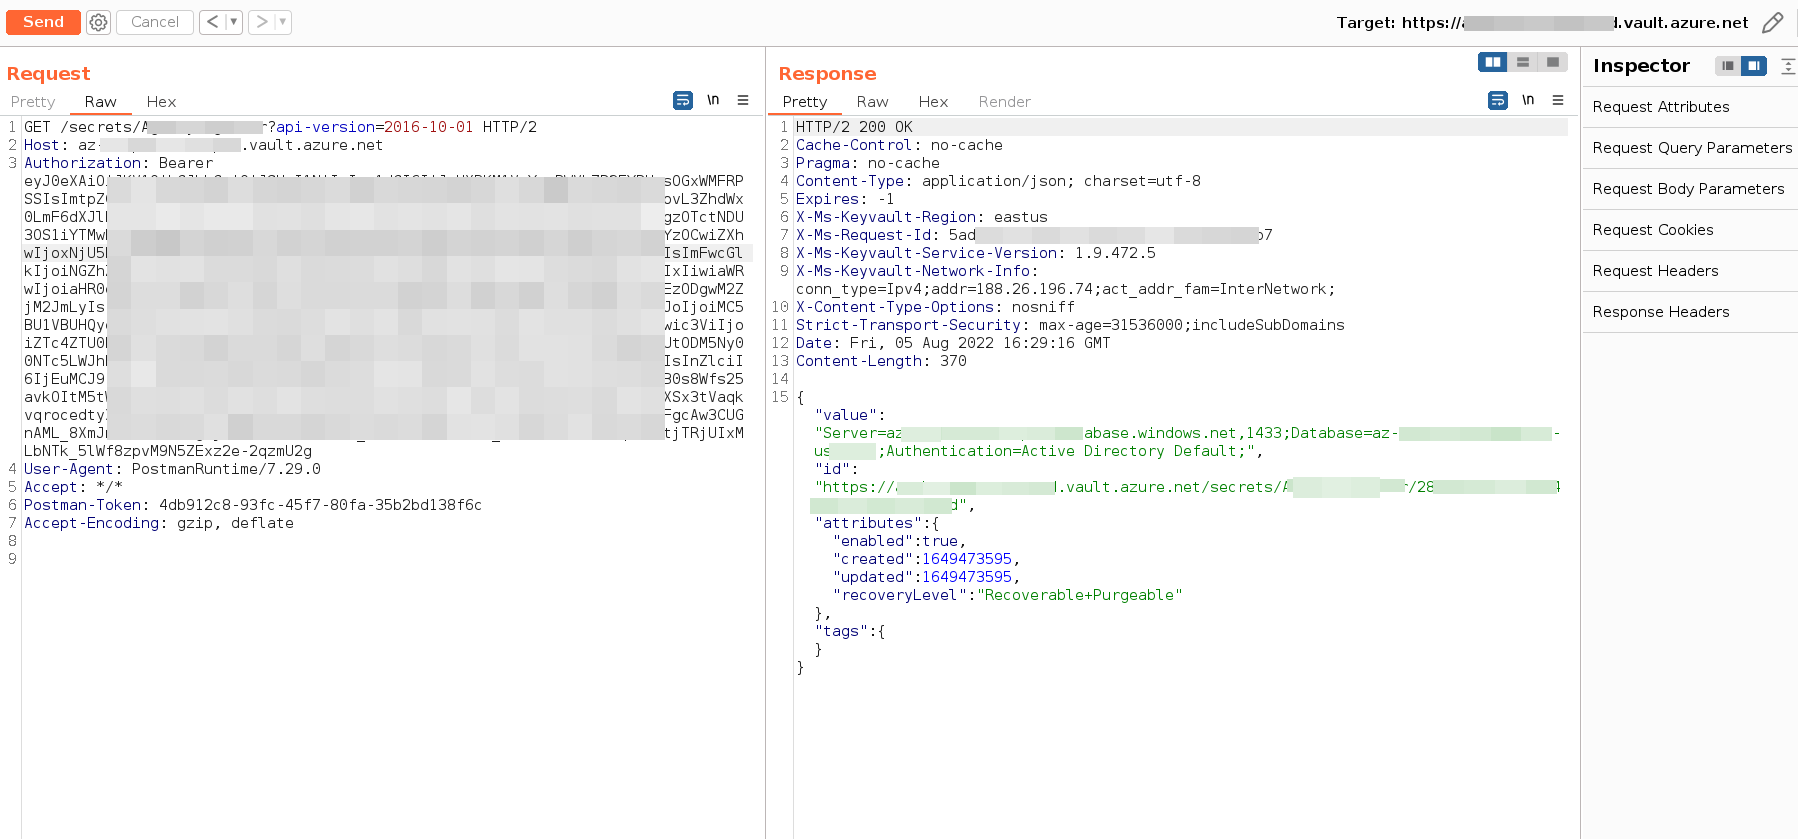Expand Request Body Parameters section
The height and width of the screenshot is (839, 1798).
coord(1690,189)
